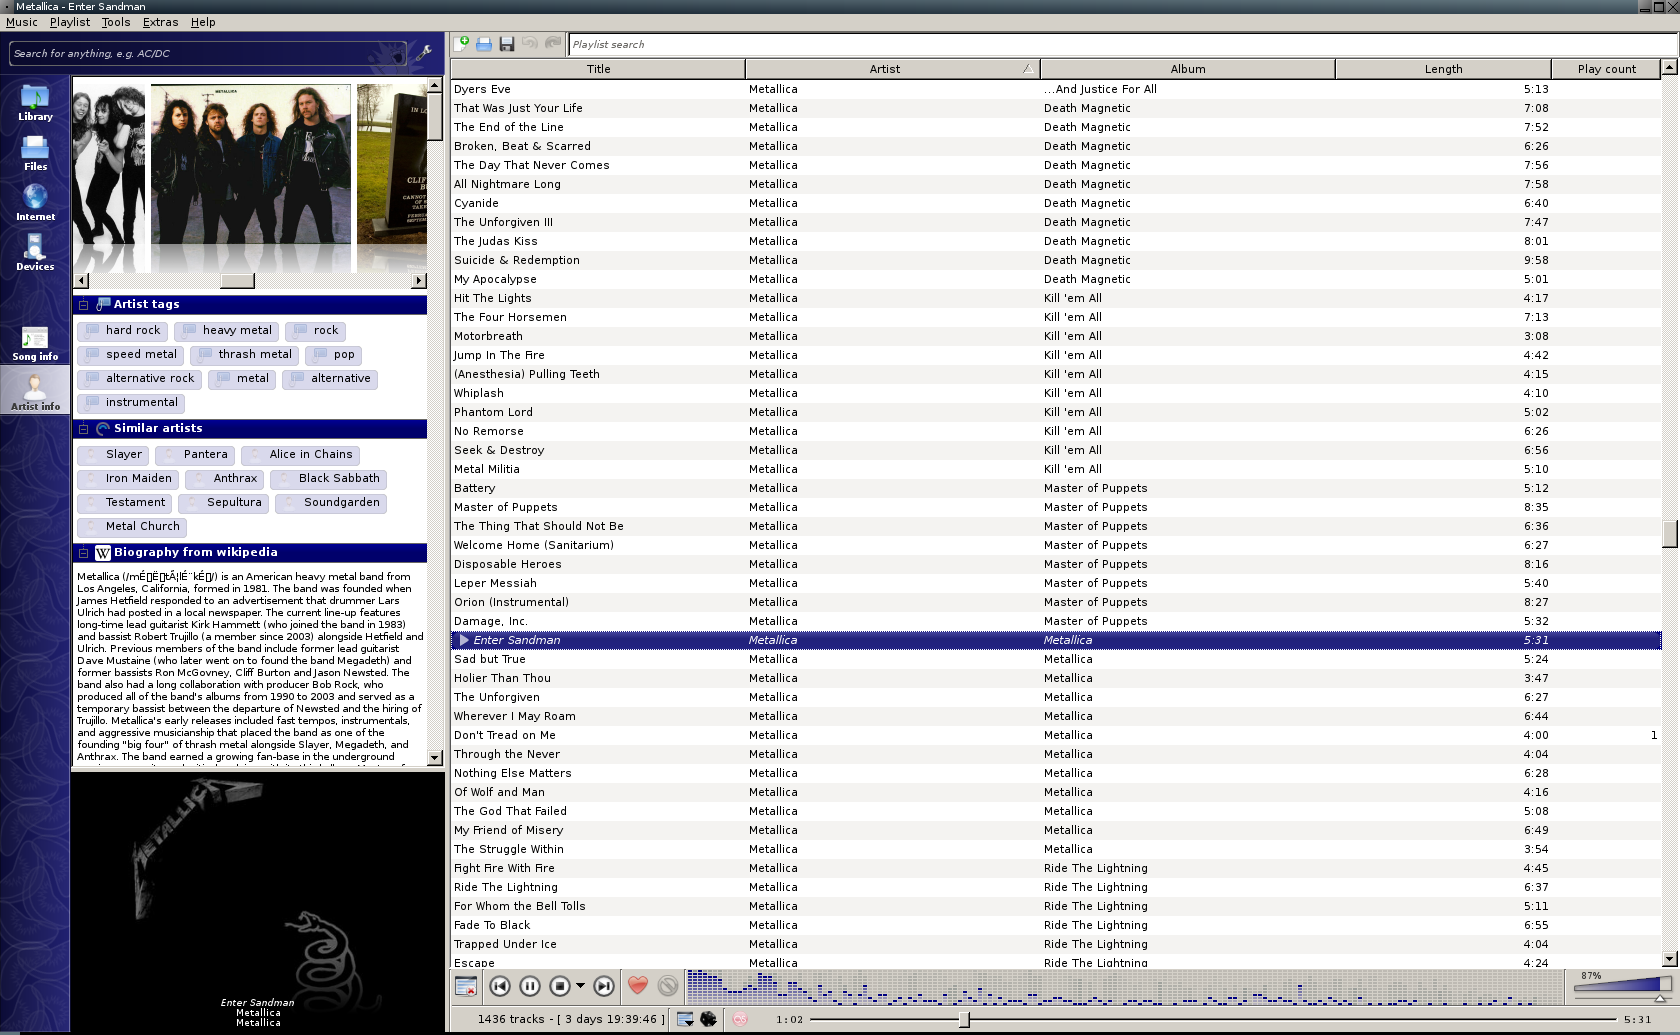This screenshot has height=1035, width=1680.
Task: Sort playlist by the Title column header
Action: tap(598, 69)
